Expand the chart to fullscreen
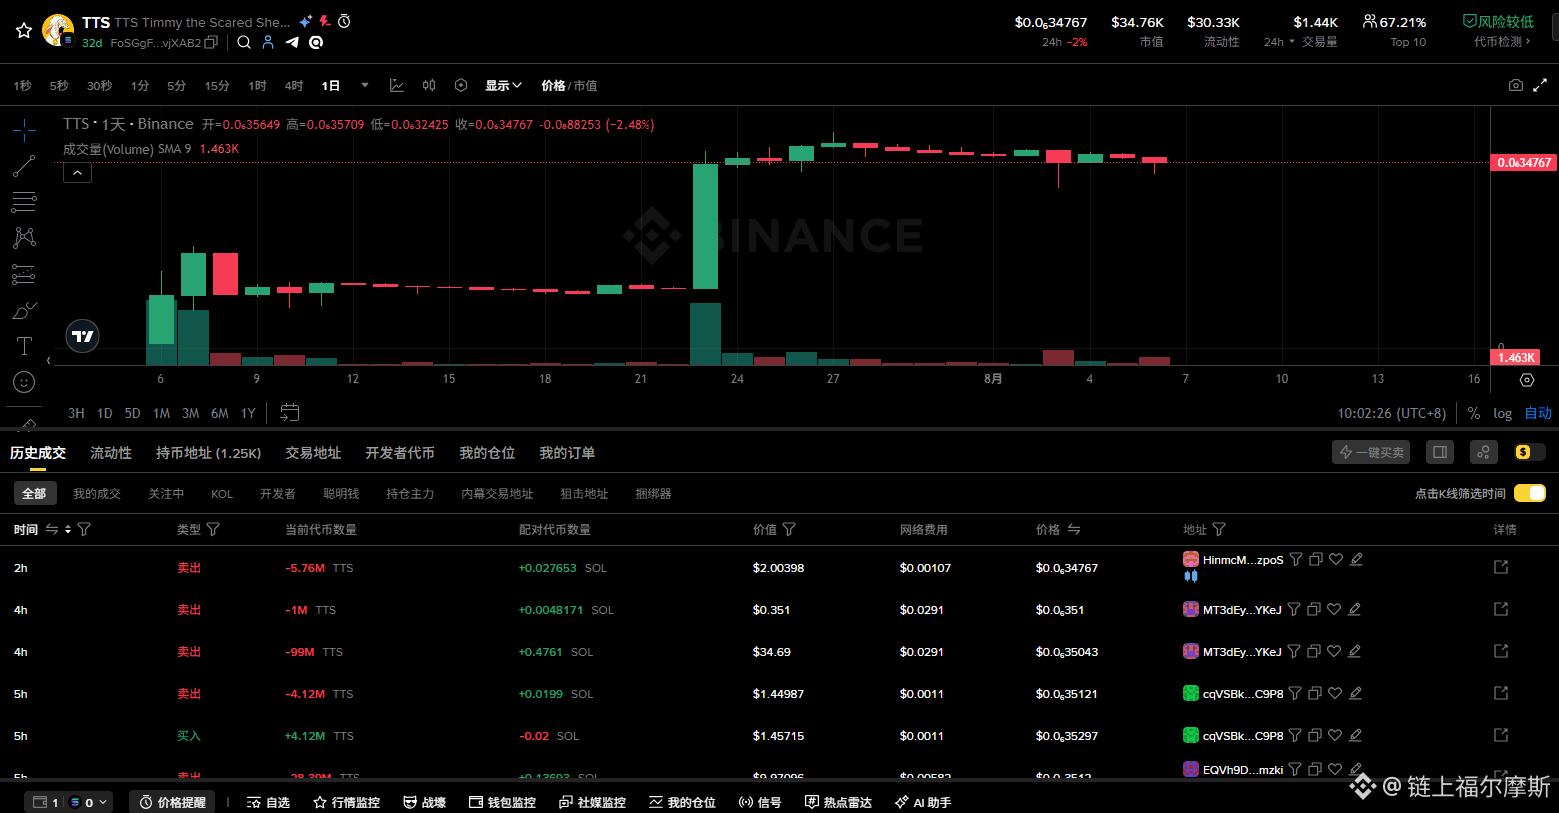 pyautogui.click(x=1540, y=86)
